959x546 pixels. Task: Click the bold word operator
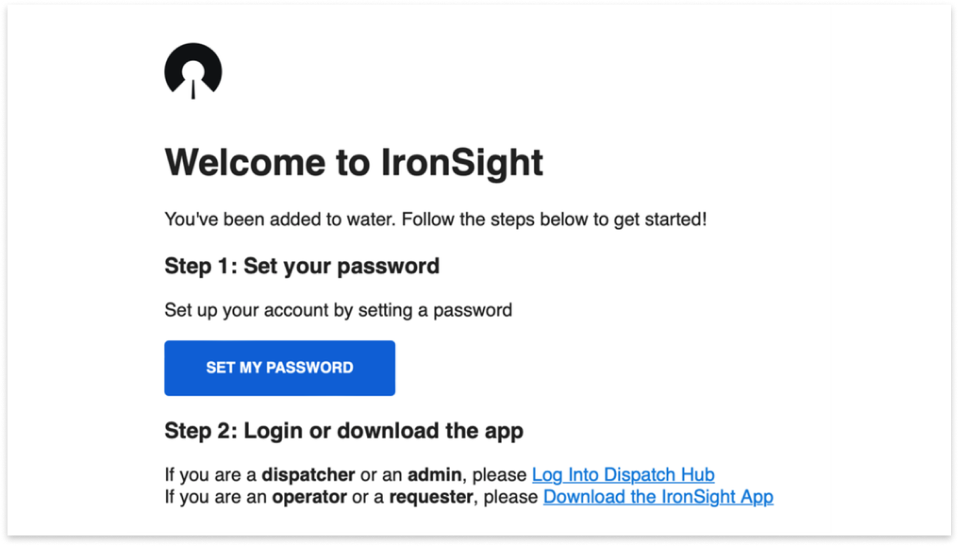(x=309, y=496)
